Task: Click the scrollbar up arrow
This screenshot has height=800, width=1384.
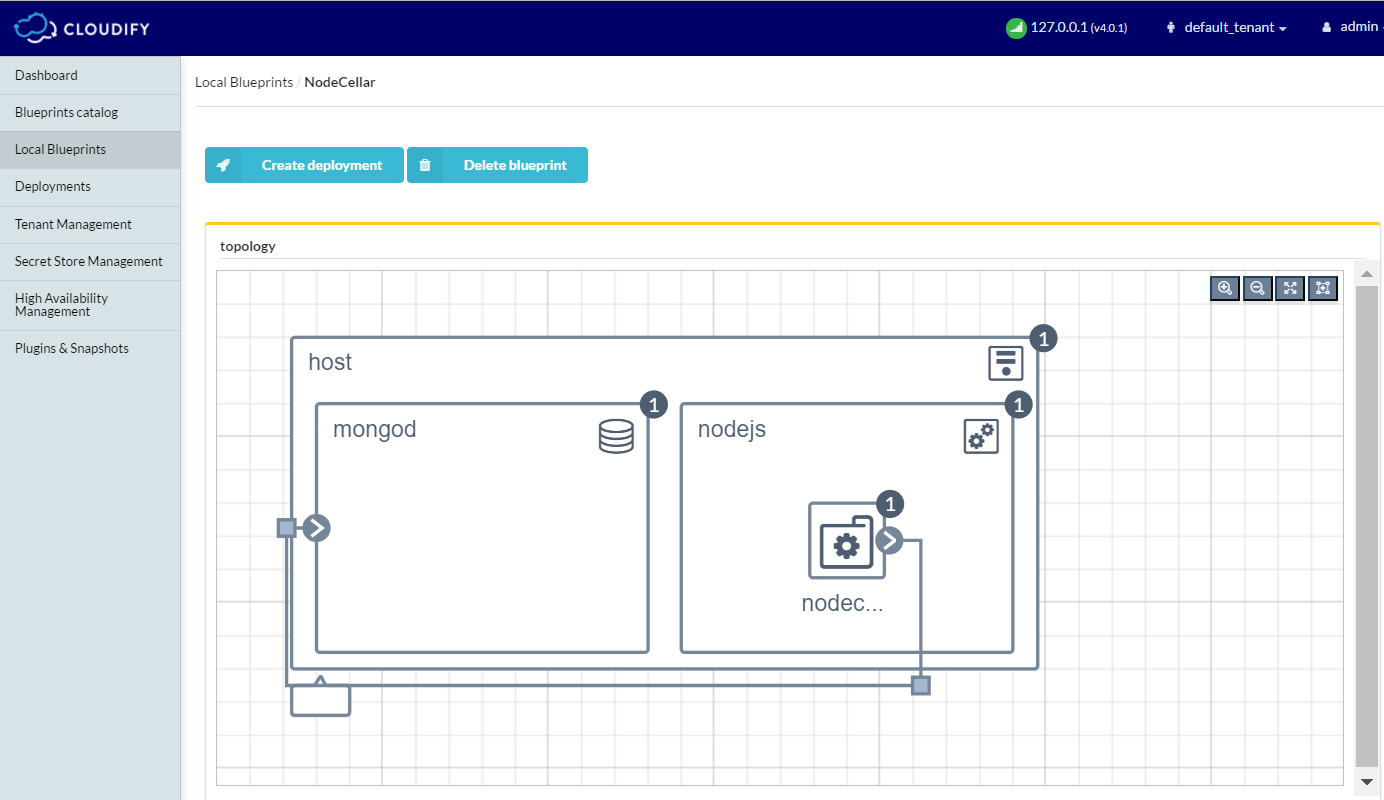Action: tap(1367, 273)
